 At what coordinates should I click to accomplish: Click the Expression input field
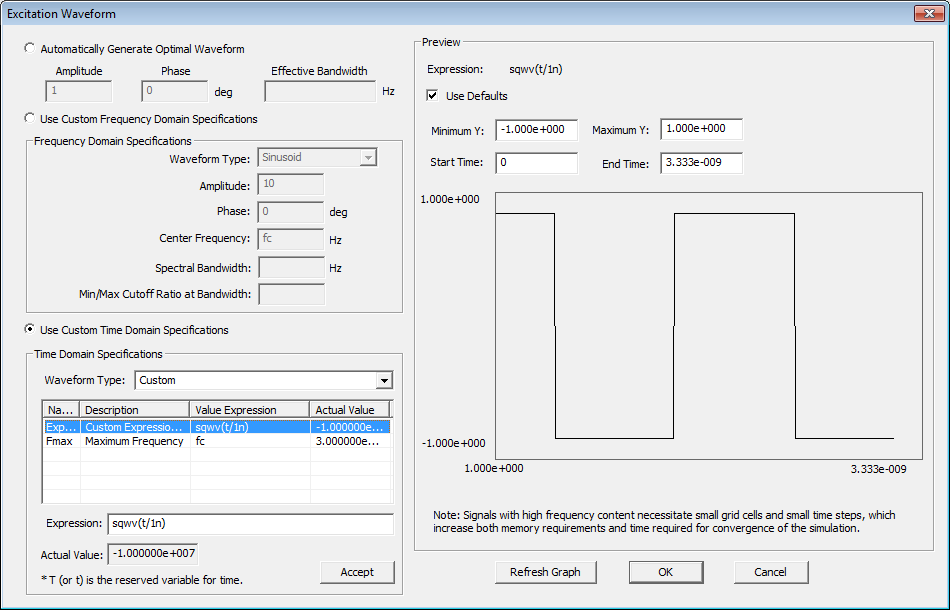(x=249, y=524)
